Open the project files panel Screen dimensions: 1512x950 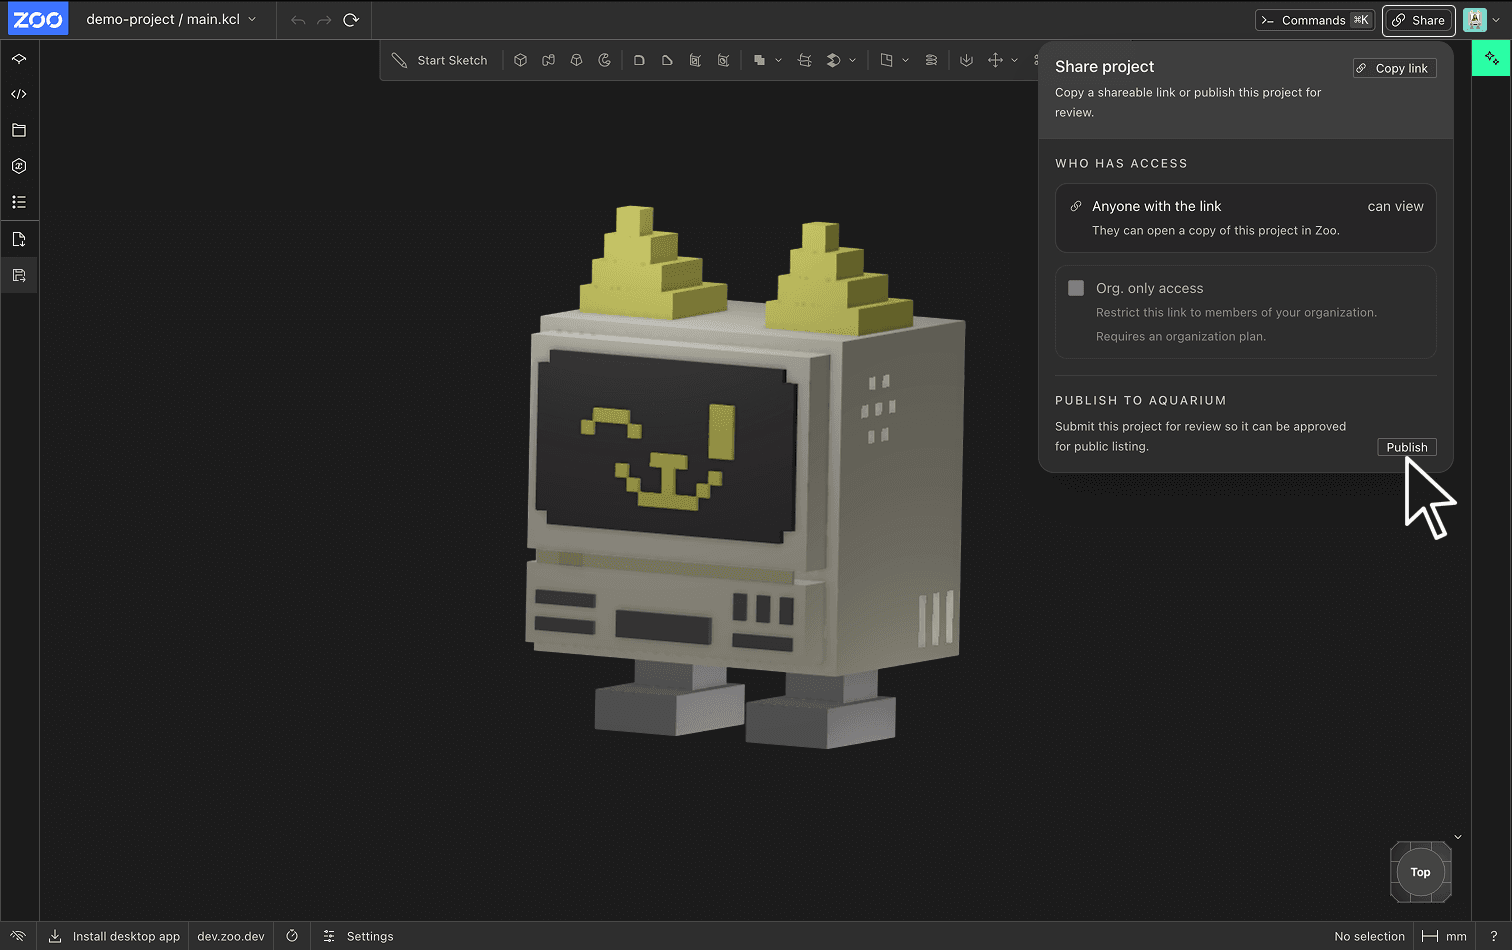(x=19, y=129)
